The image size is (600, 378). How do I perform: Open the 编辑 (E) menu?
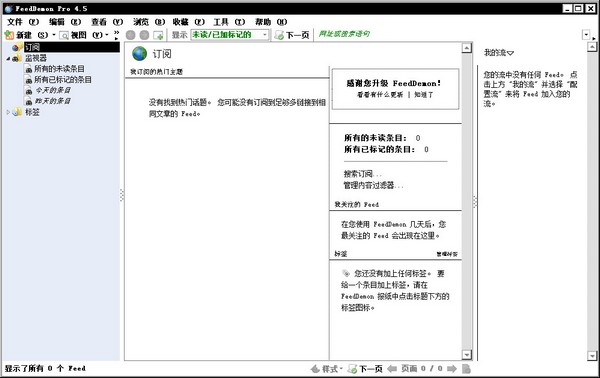[x=65, y=22]
